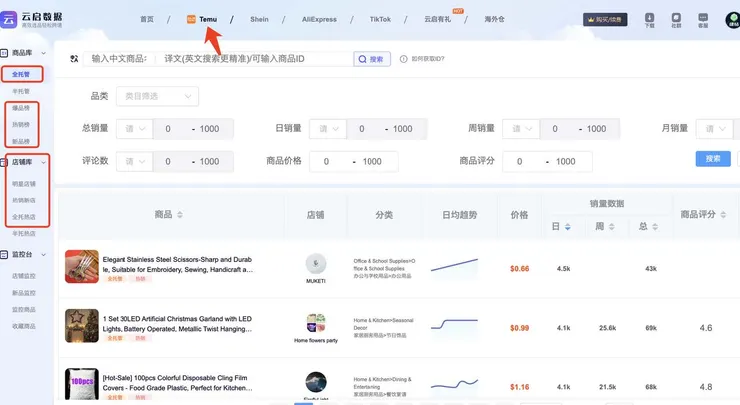The height and width of the screenshot is (405, 740).
Task: Collapse the 商品库 sidebar section chevron
Action: pyautogui.click(x=43, y=53)
